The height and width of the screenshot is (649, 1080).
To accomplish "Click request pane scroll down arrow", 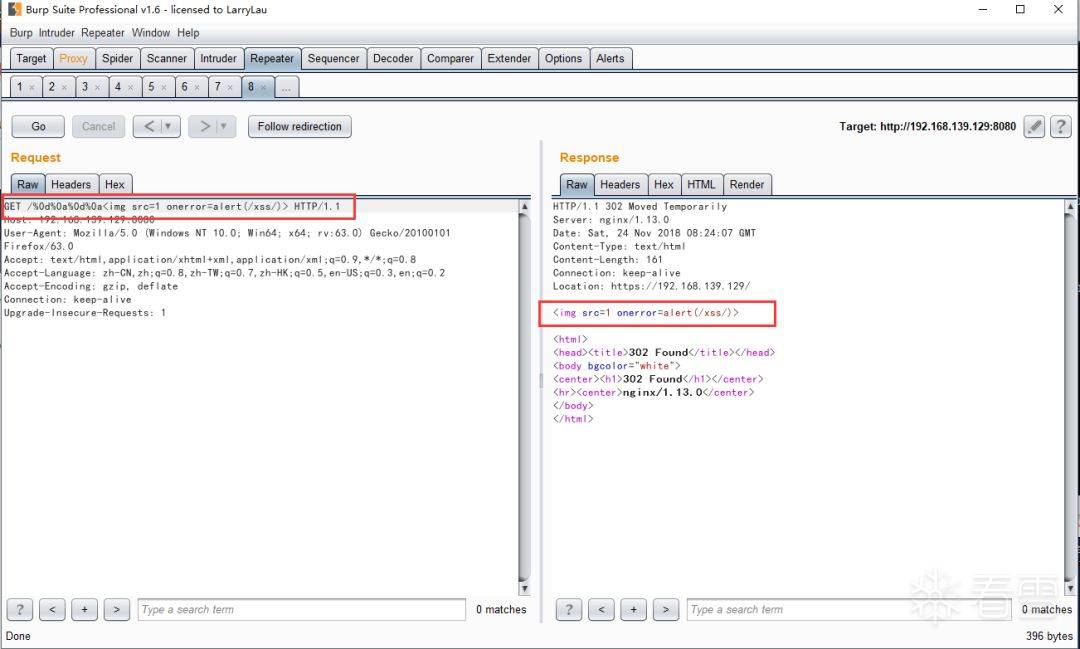I will pyautogui.click(x=524, y=588).
